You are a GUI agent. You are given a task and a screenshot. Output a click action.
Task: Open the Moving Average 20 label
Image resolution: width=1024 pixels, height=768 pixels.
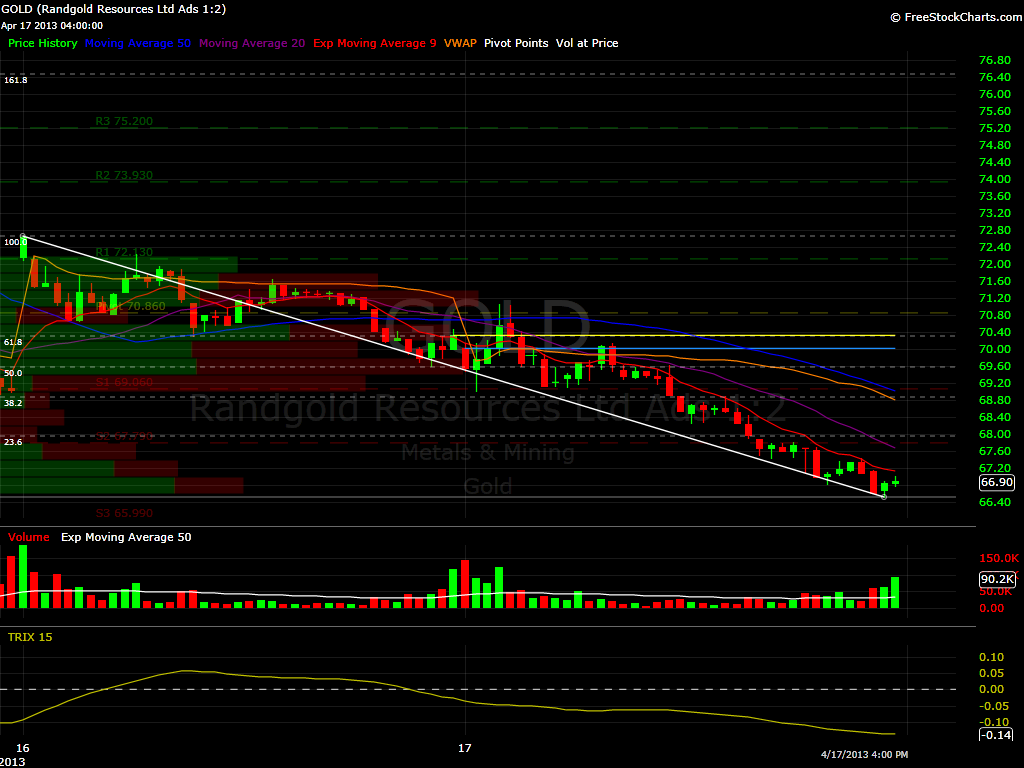coord(252,43)
